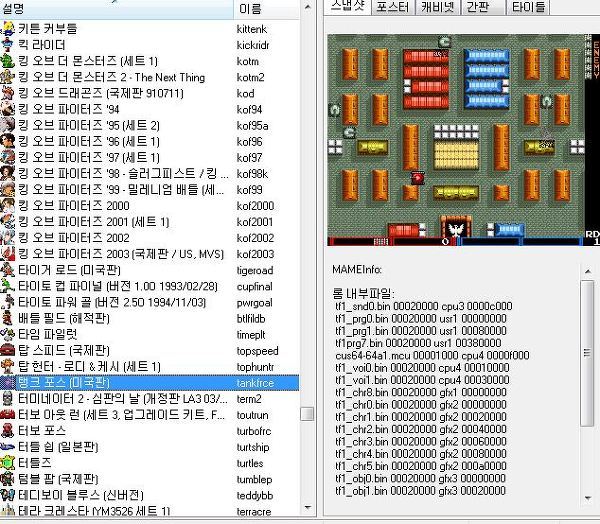Click the cus64-64a1.mcu ROM file line
The width and height of the screenshot is (600, 524).
(x=432, y=356)
